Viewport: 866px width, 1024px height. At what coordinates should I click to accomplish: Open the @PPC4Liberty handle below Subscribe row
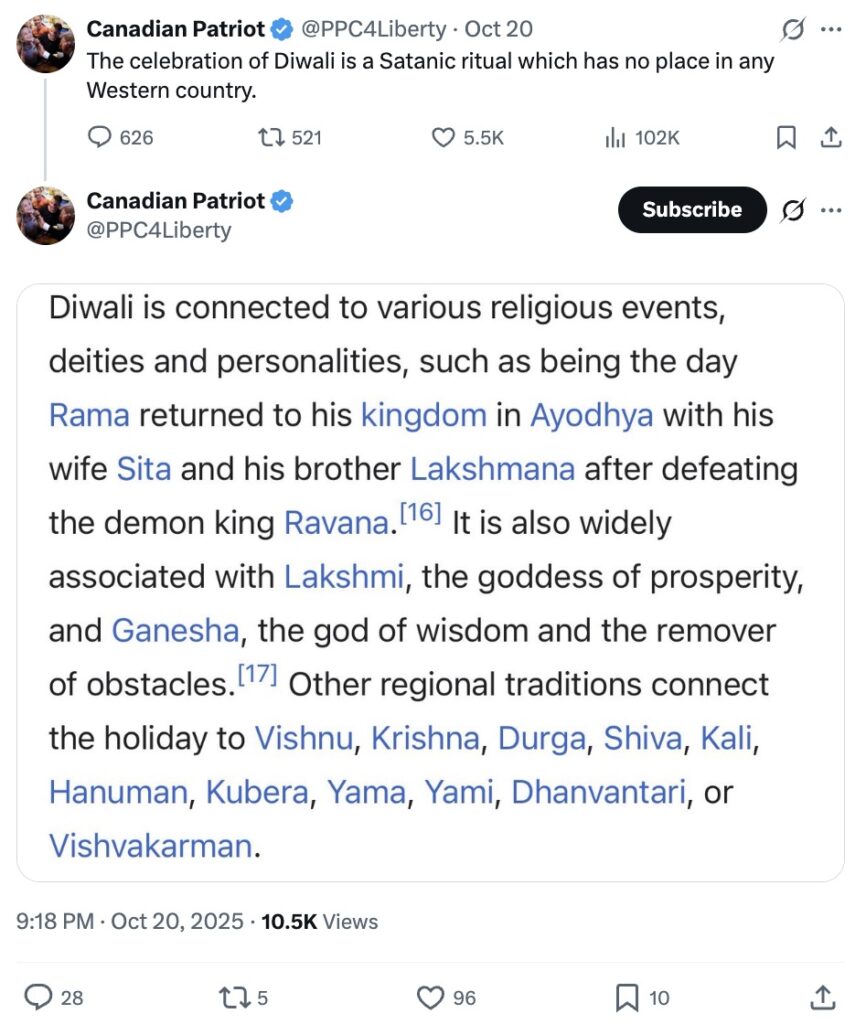click(159, 230)
